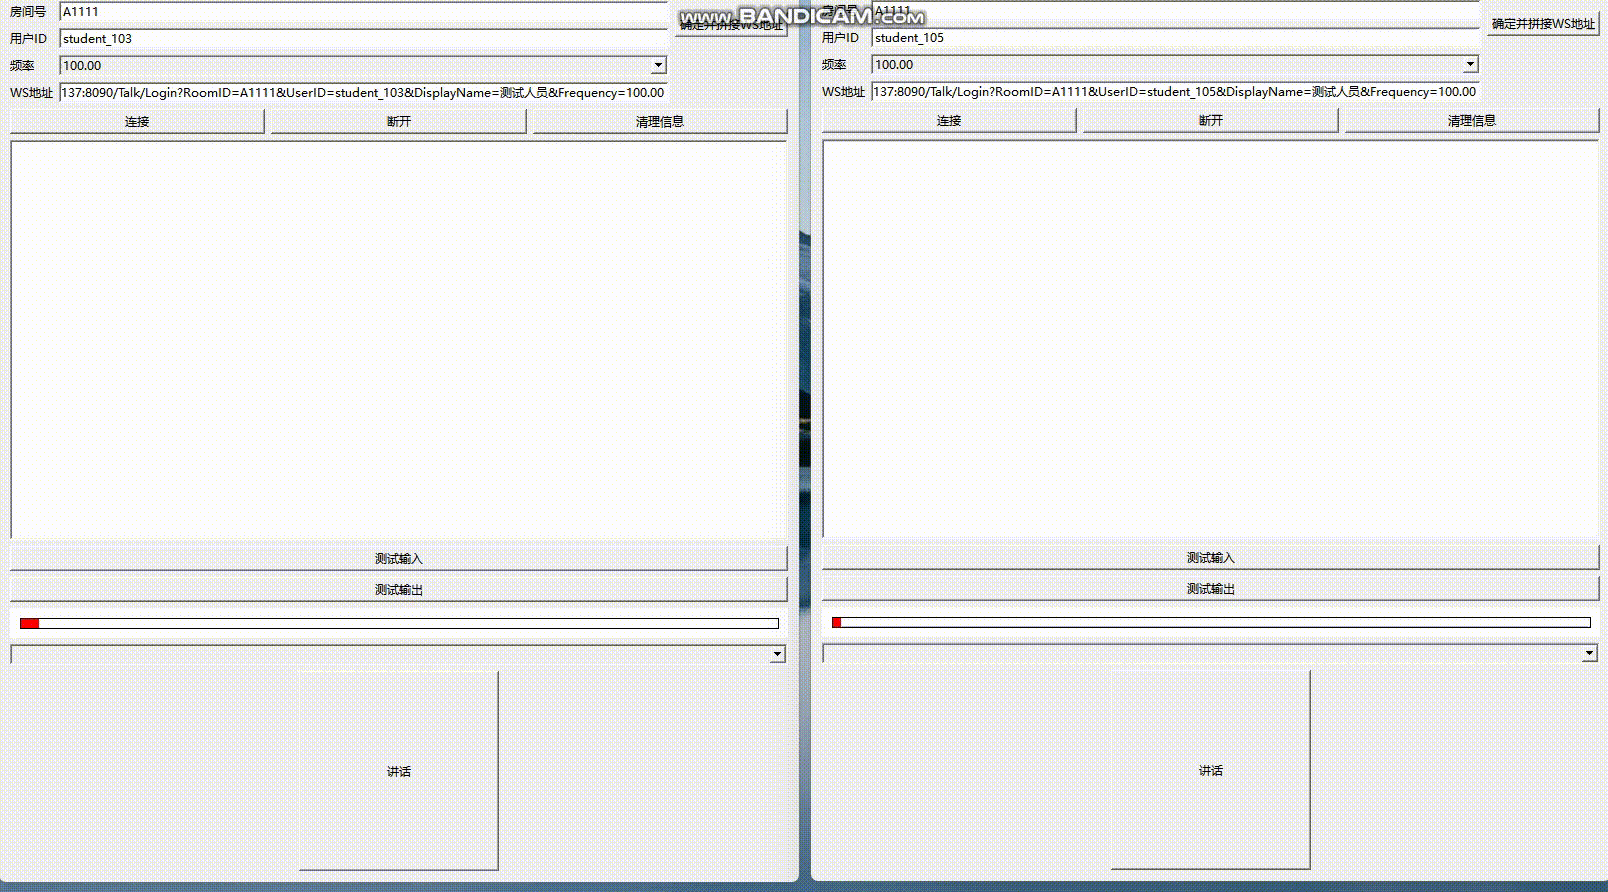Open the 频率 100.00 dropdown in right window
Image resolution: width=1608 pixels, height=892 pixels.
pyautogui.click(x=1470, y=64)
